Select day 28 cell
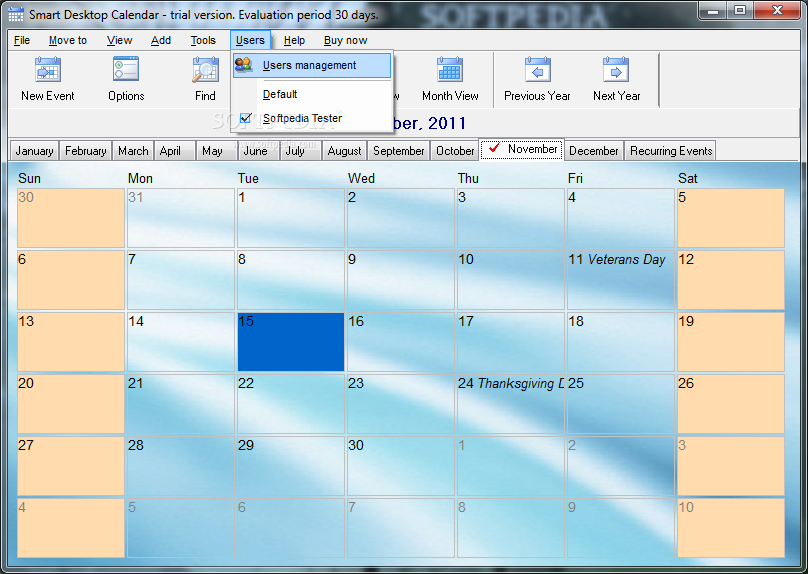 coord(181,466)
